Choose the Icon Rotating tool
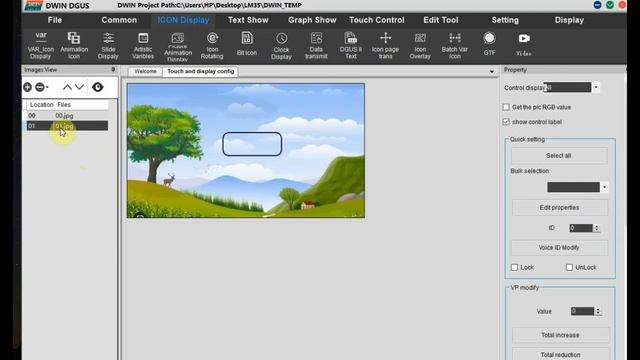This screenshot has height=360, width=640. pyautogui.click(x=212, y=45)
